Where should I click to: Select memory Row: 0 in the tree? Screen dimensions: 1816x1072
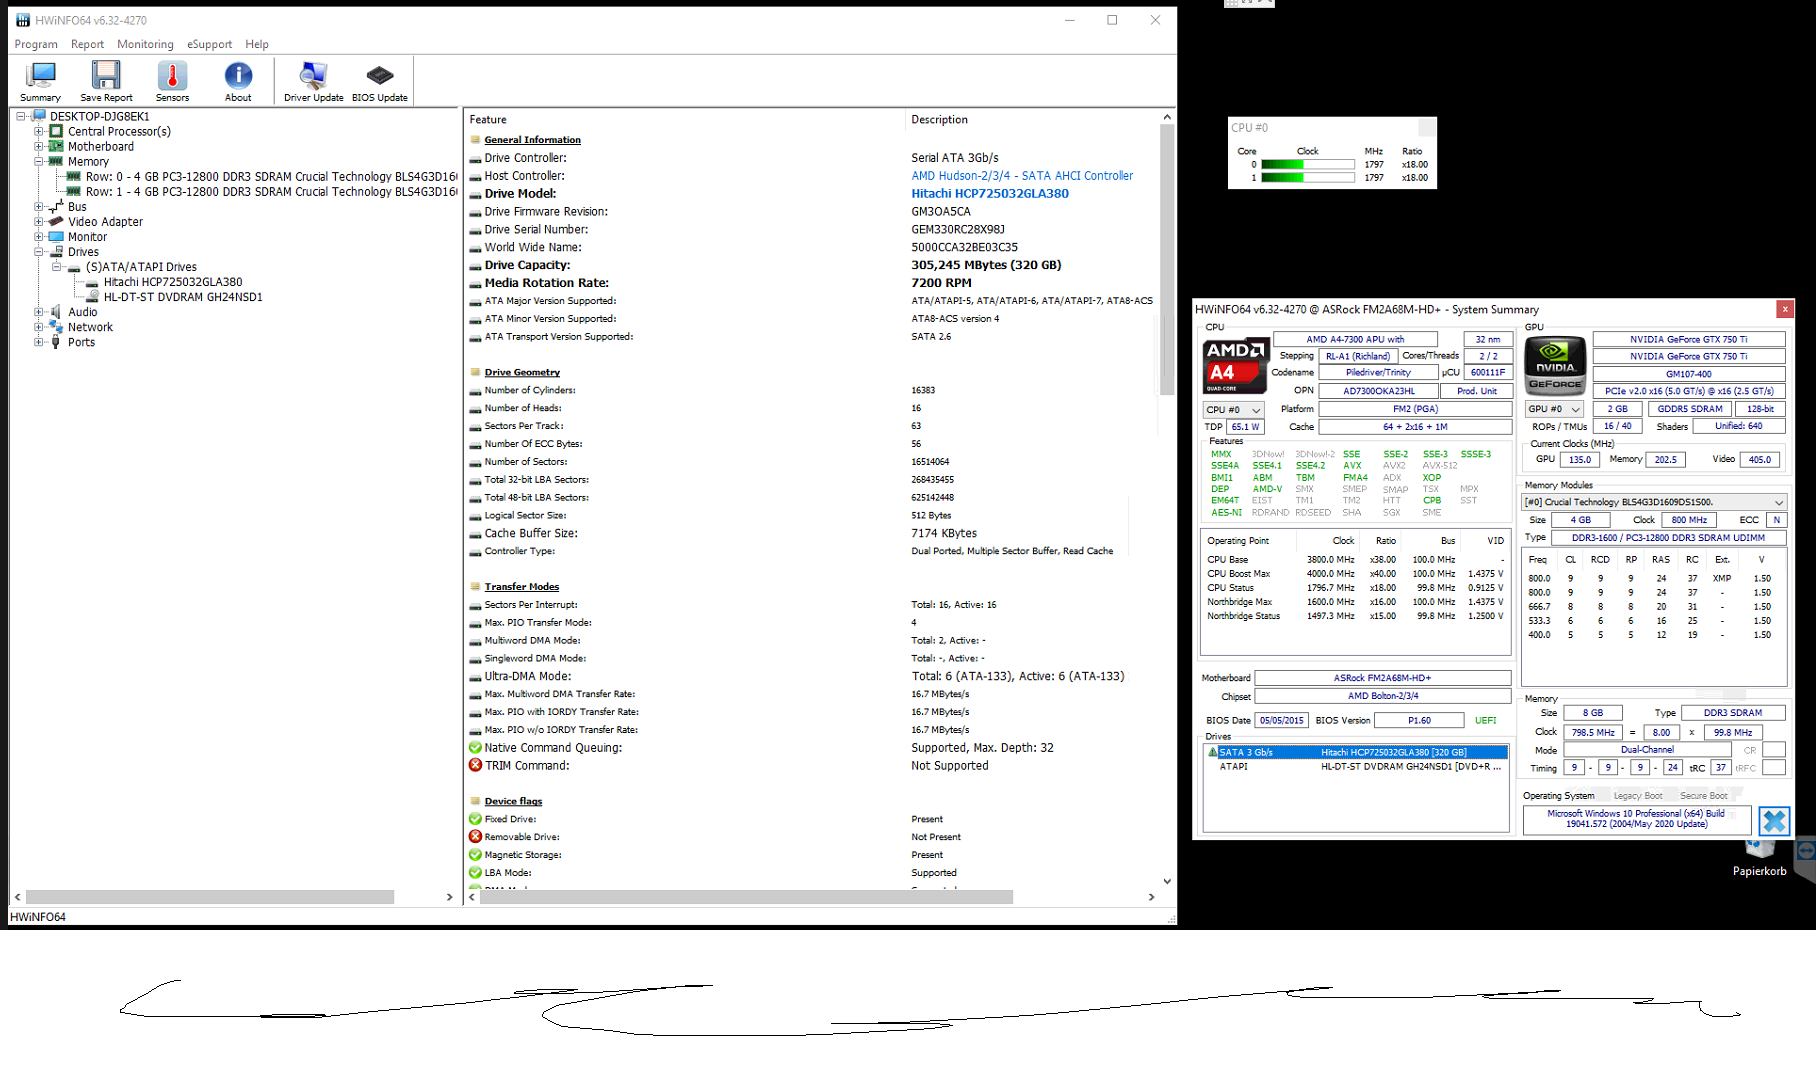click(x=270, y=176)
